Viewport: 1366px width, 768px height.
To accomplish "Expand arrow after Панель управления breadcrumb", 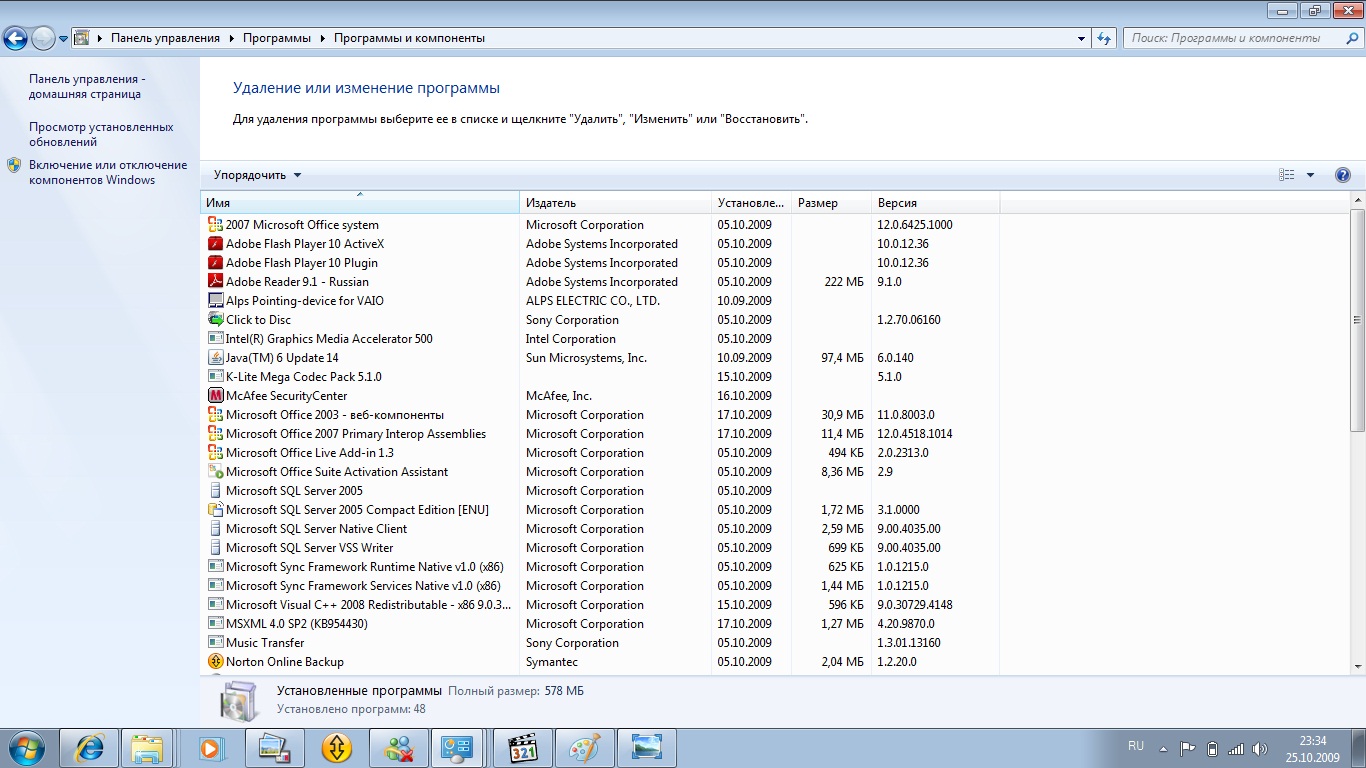I will tap(231, 38).
